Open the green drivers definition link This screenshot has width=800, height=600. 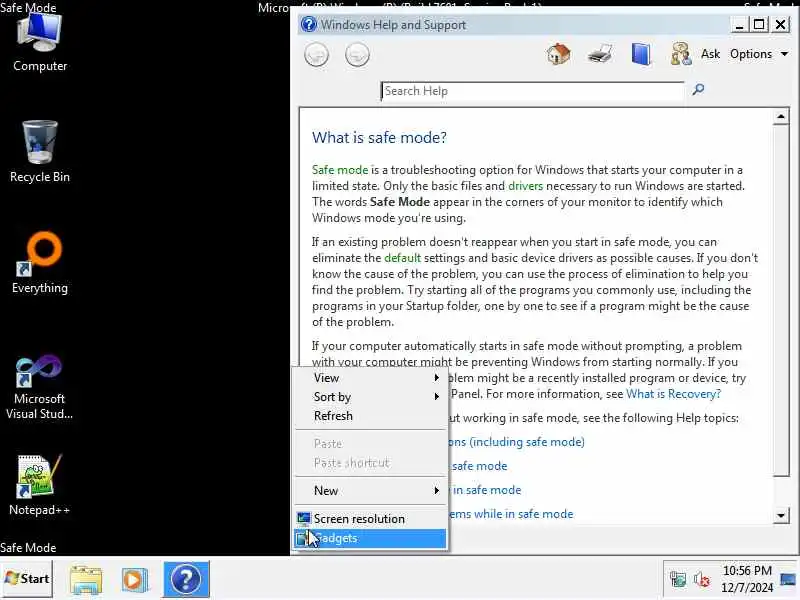[x=525, y=186]
